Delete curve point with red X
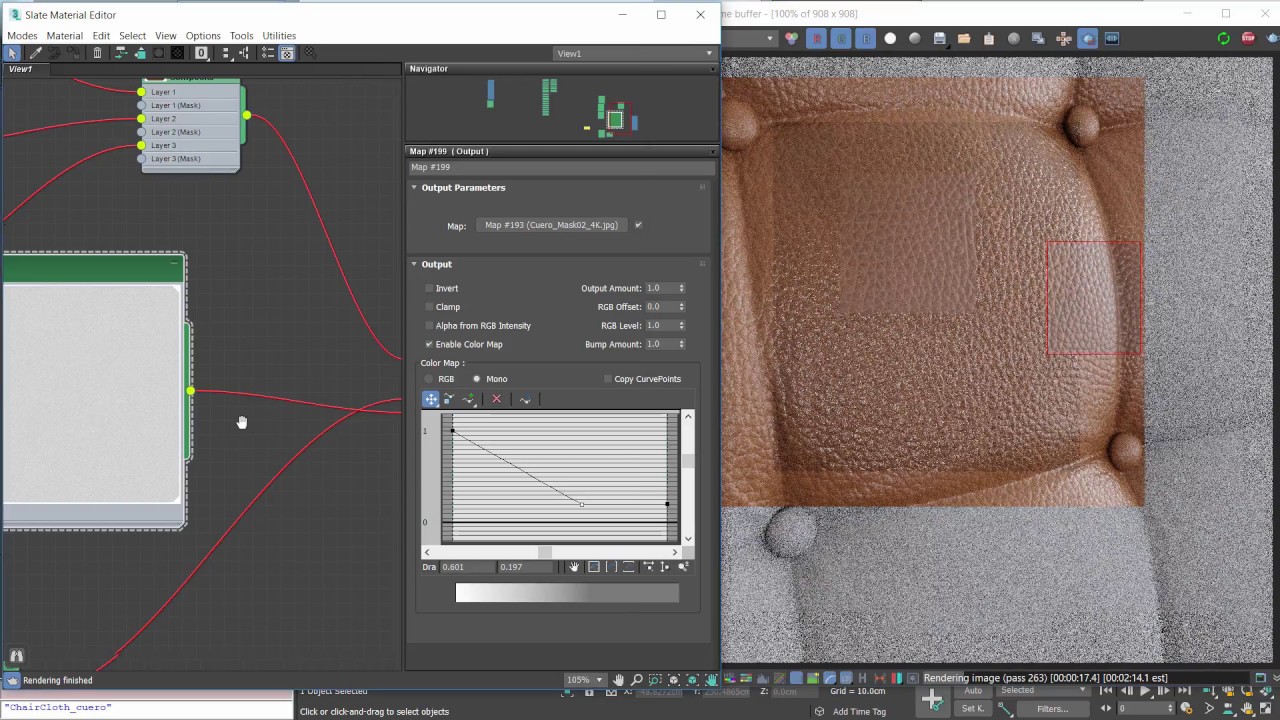This screenshot has height=720, width=1280. point(496,399)
